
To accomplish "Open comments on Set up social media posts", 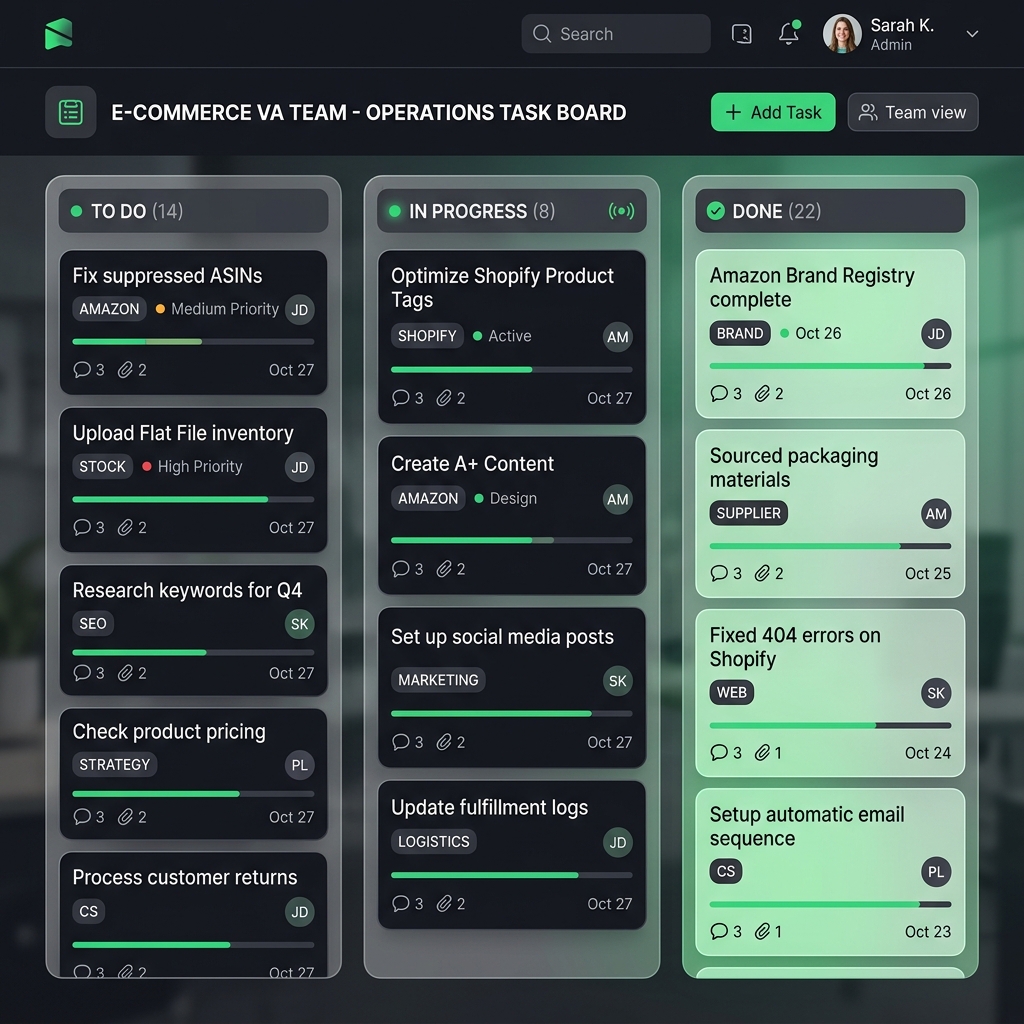I will point(408,742).
